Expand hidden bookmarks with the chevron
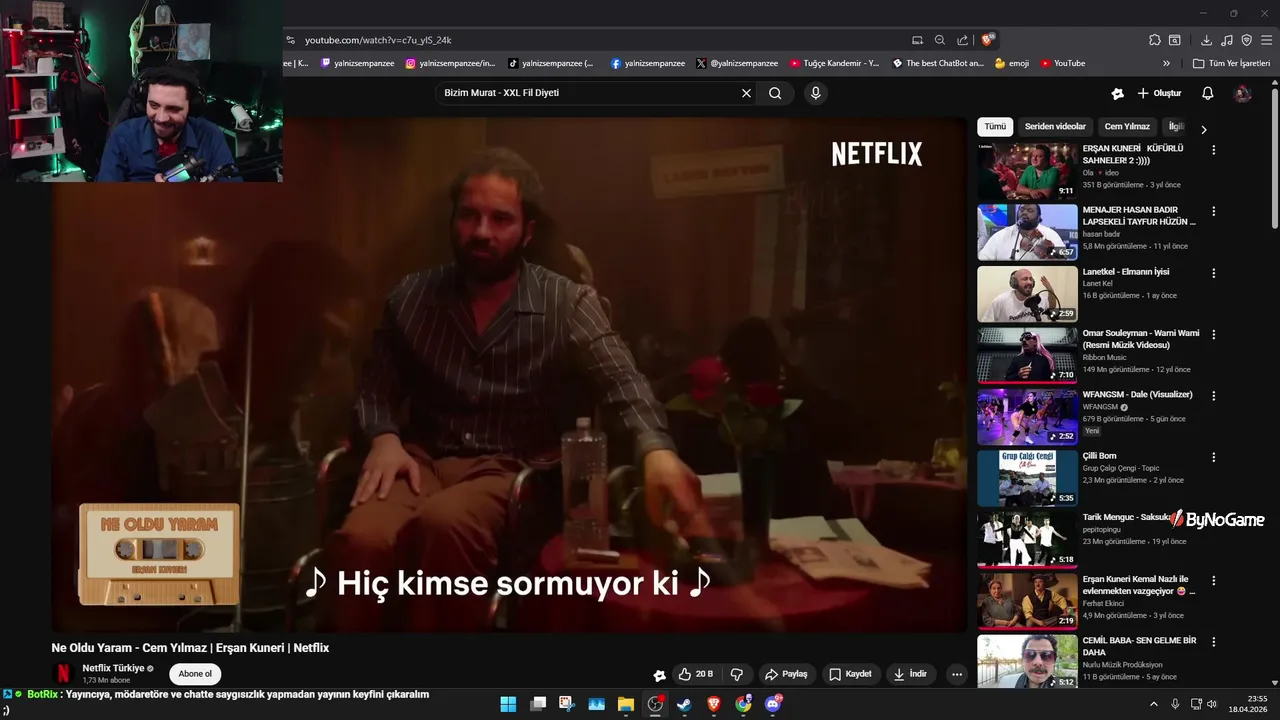This screenshot has height=720, width=1280. click(x=1166, y=63)
